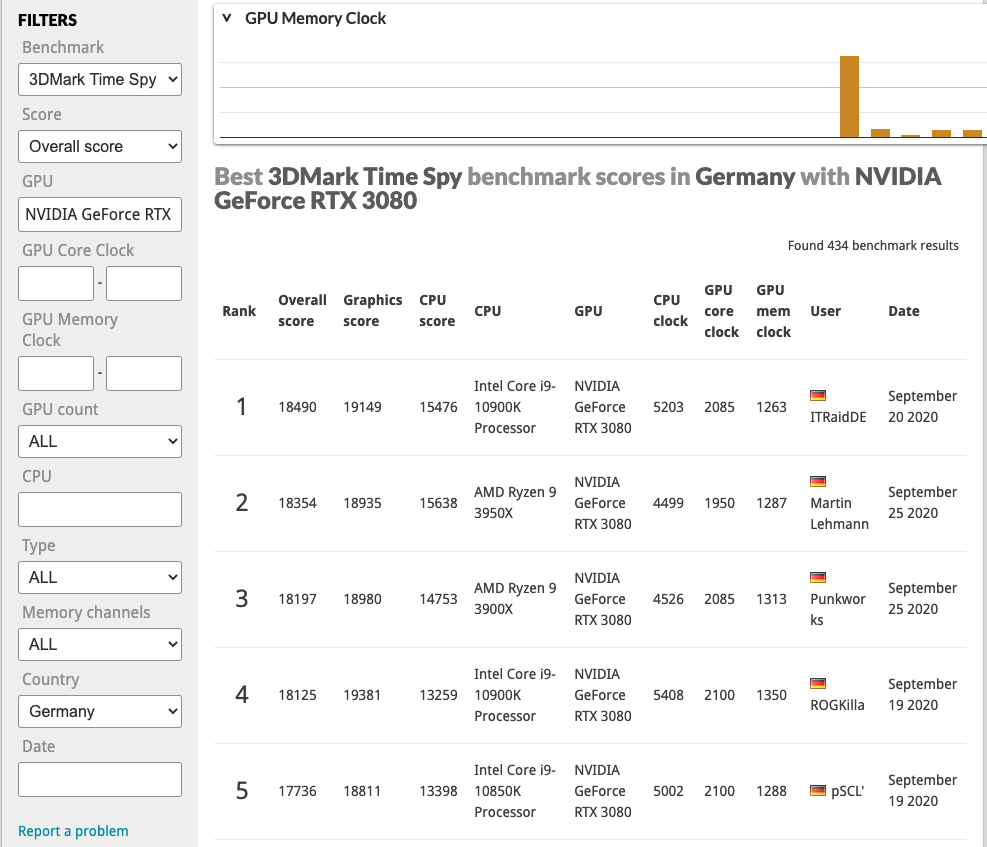This screenshot has width=987, height=847.
Task: Click user name ITRaidDE
Action: [838, 417]
